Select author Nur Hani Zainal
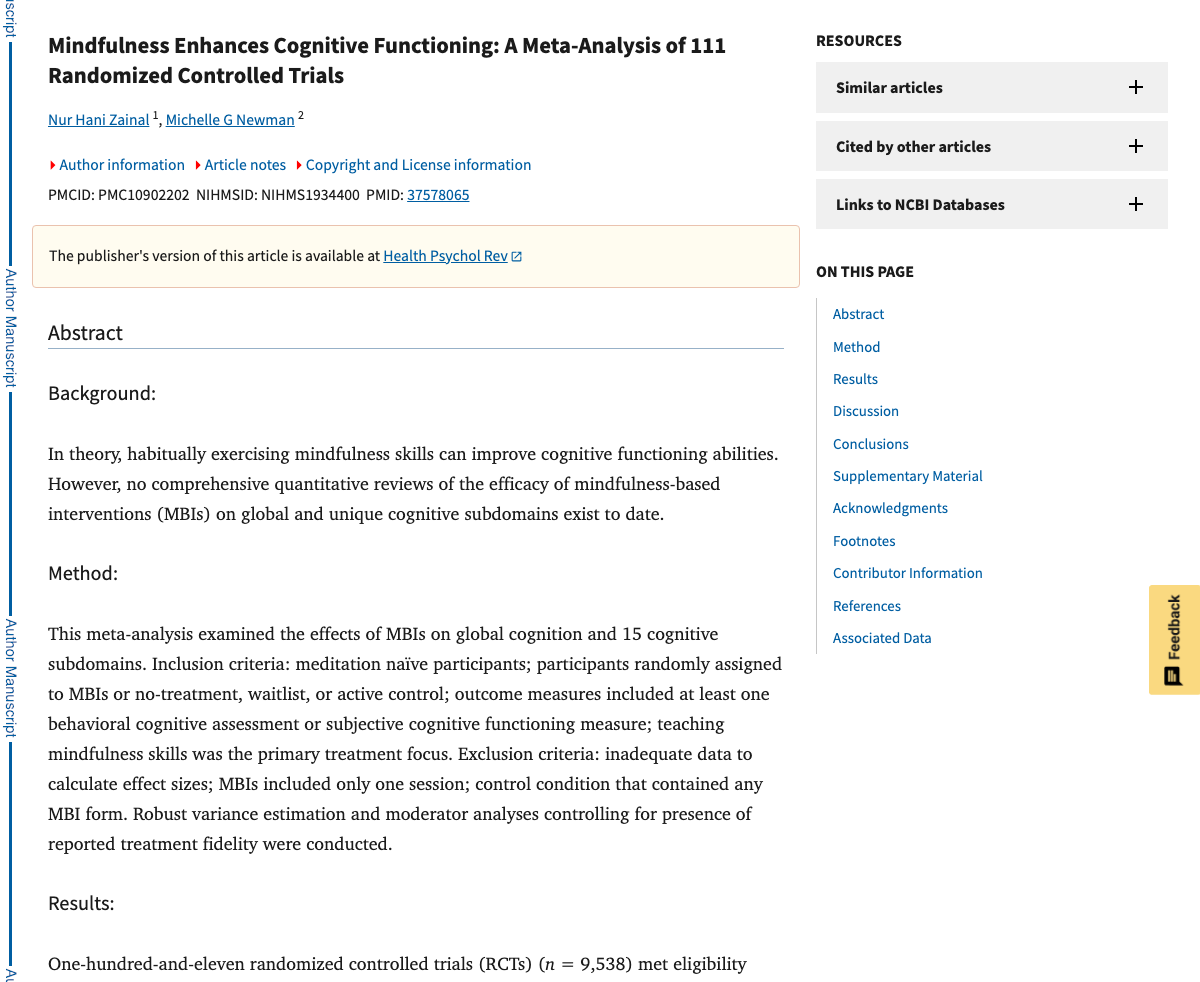The height and width of the screenshot is (982, 1200). (x=98, y=119)
